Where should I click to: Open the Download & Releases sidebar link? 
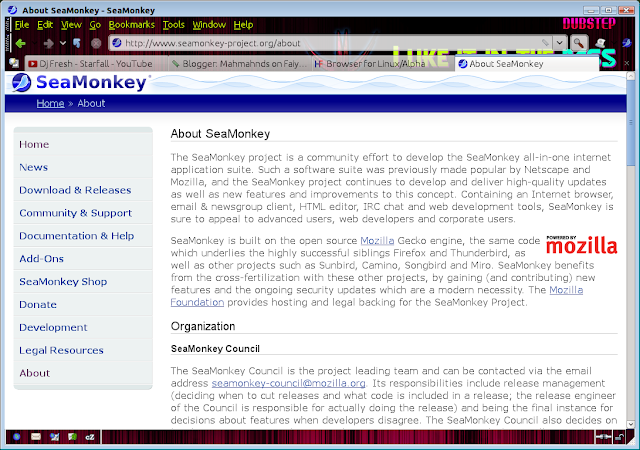click(75, 190)
